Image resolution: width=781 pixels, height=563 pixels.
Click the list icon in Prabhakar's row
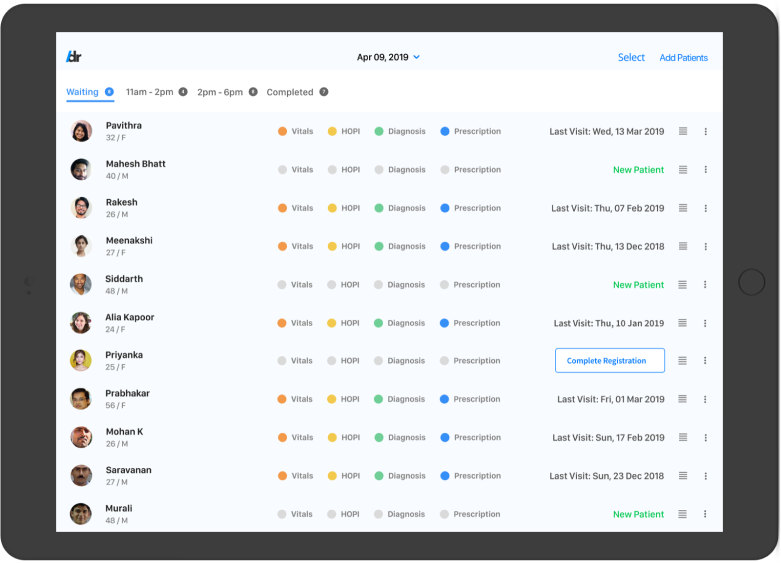tap(683, 399)
